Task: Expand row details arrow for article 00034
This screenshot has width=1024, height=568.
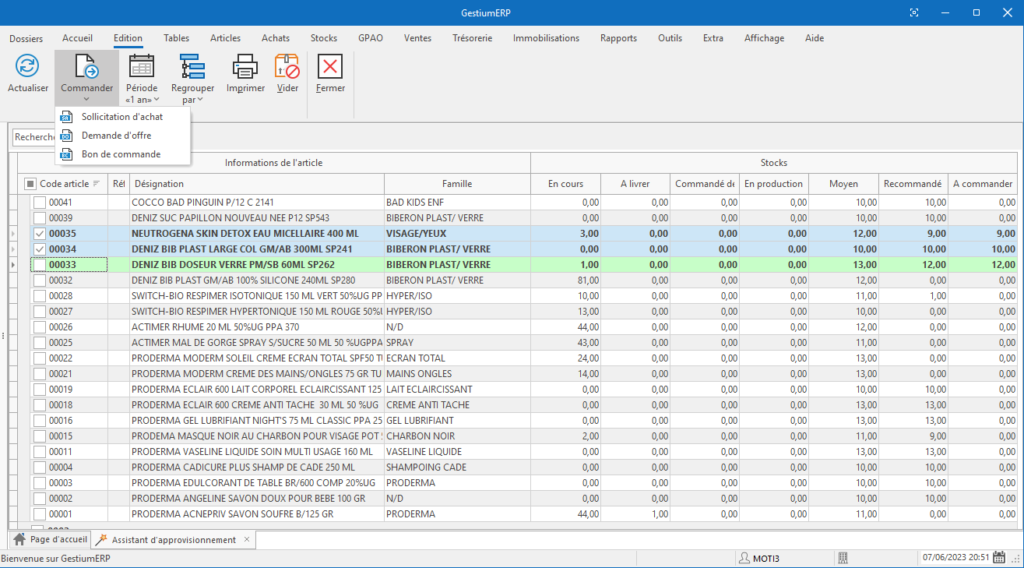Action: click(13, 249)
